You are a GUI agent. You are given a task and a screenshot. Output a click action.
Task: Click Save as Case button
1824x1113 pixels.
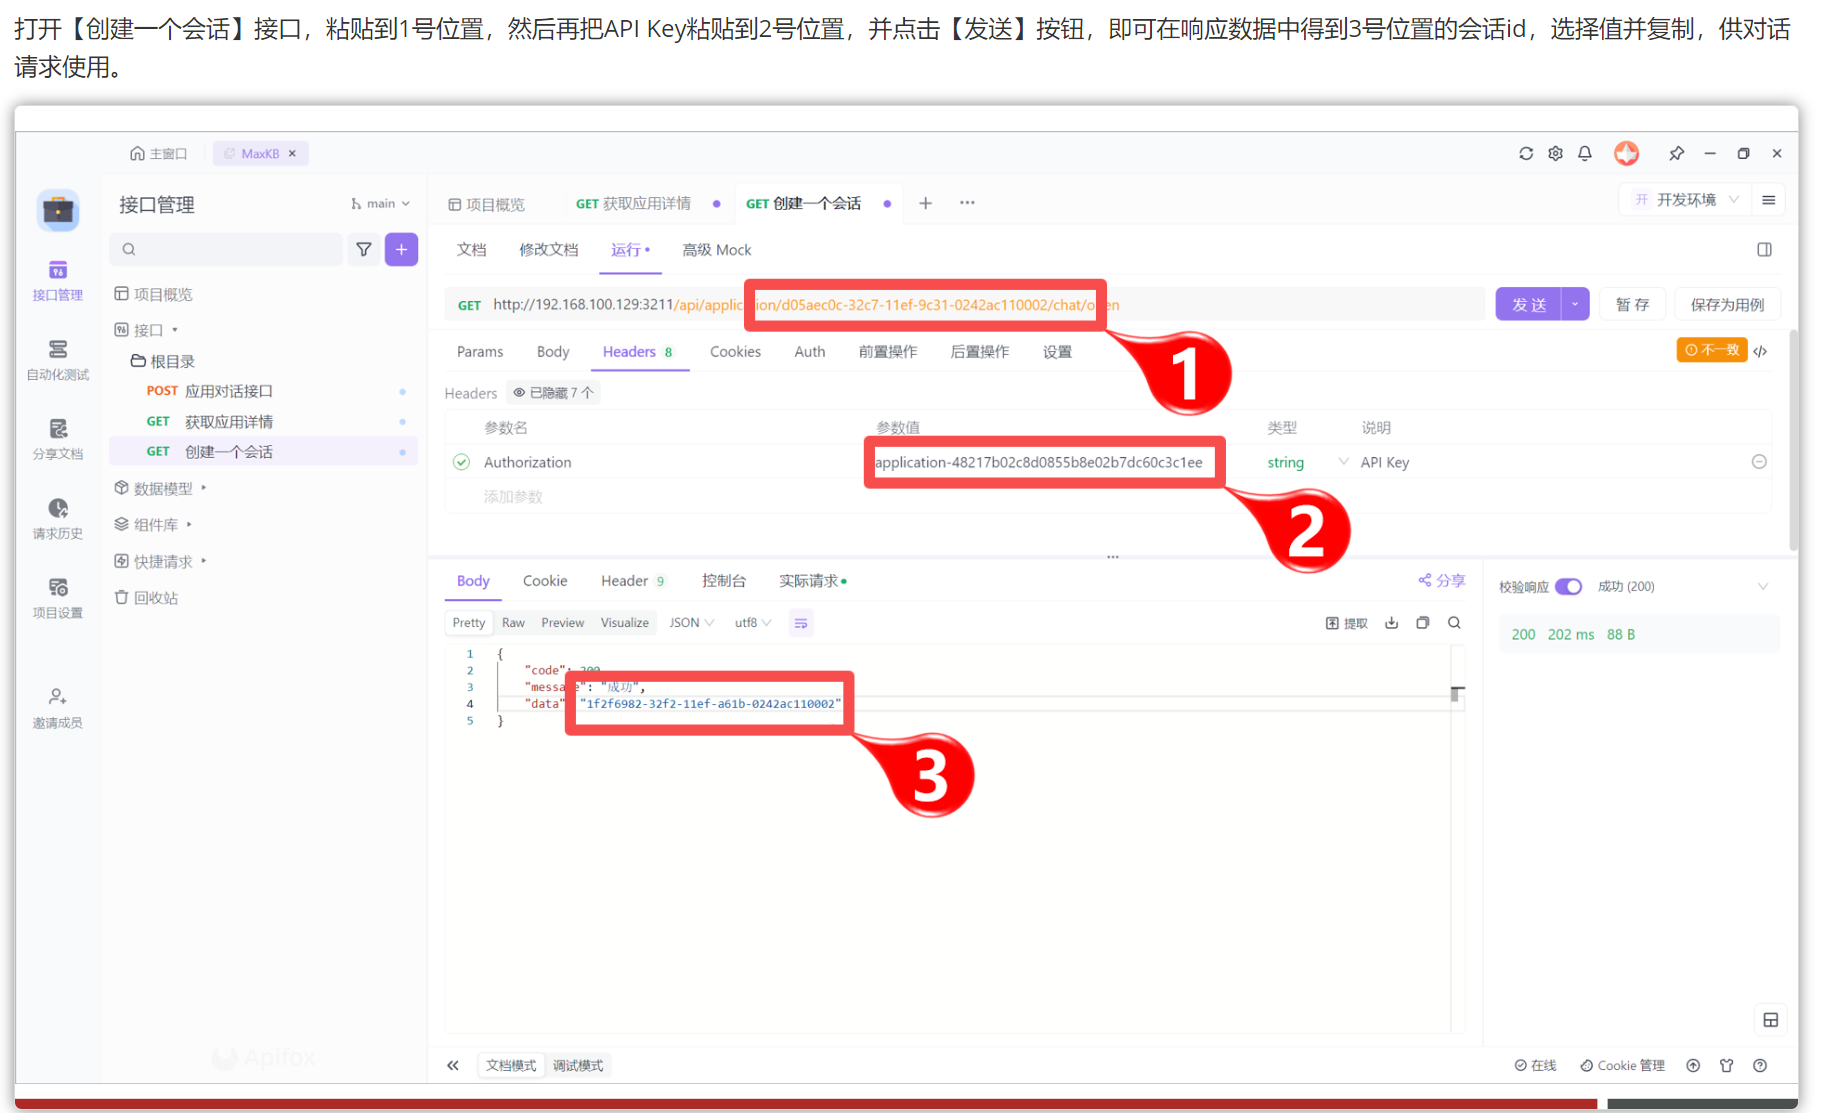[x=1726, y=304]
